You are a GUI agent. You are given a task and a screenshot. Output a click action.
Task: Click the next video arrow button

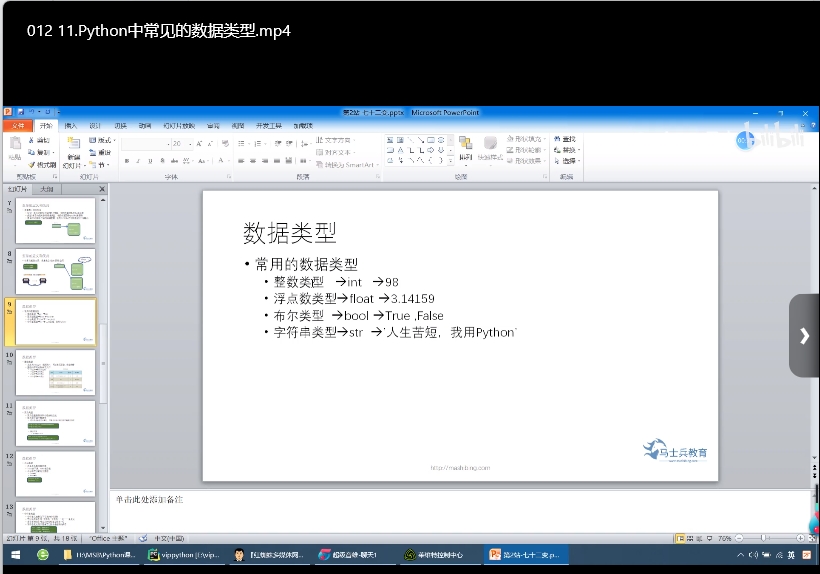(804, 335)
